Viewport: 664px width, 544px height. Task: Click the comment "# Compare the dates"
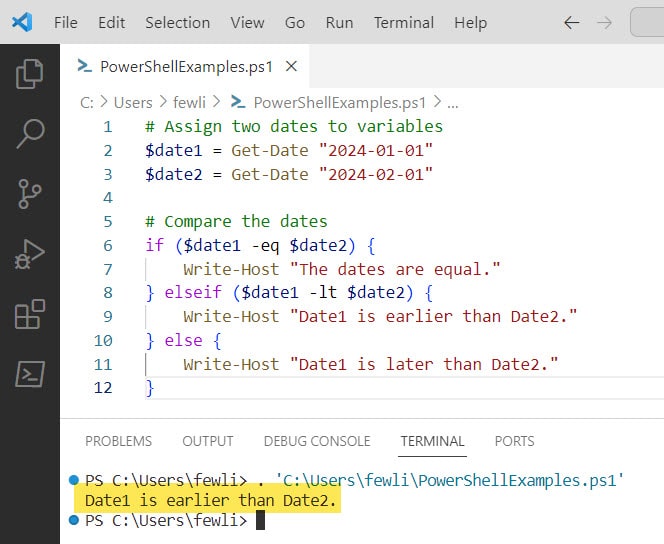[x=236, y=221]
